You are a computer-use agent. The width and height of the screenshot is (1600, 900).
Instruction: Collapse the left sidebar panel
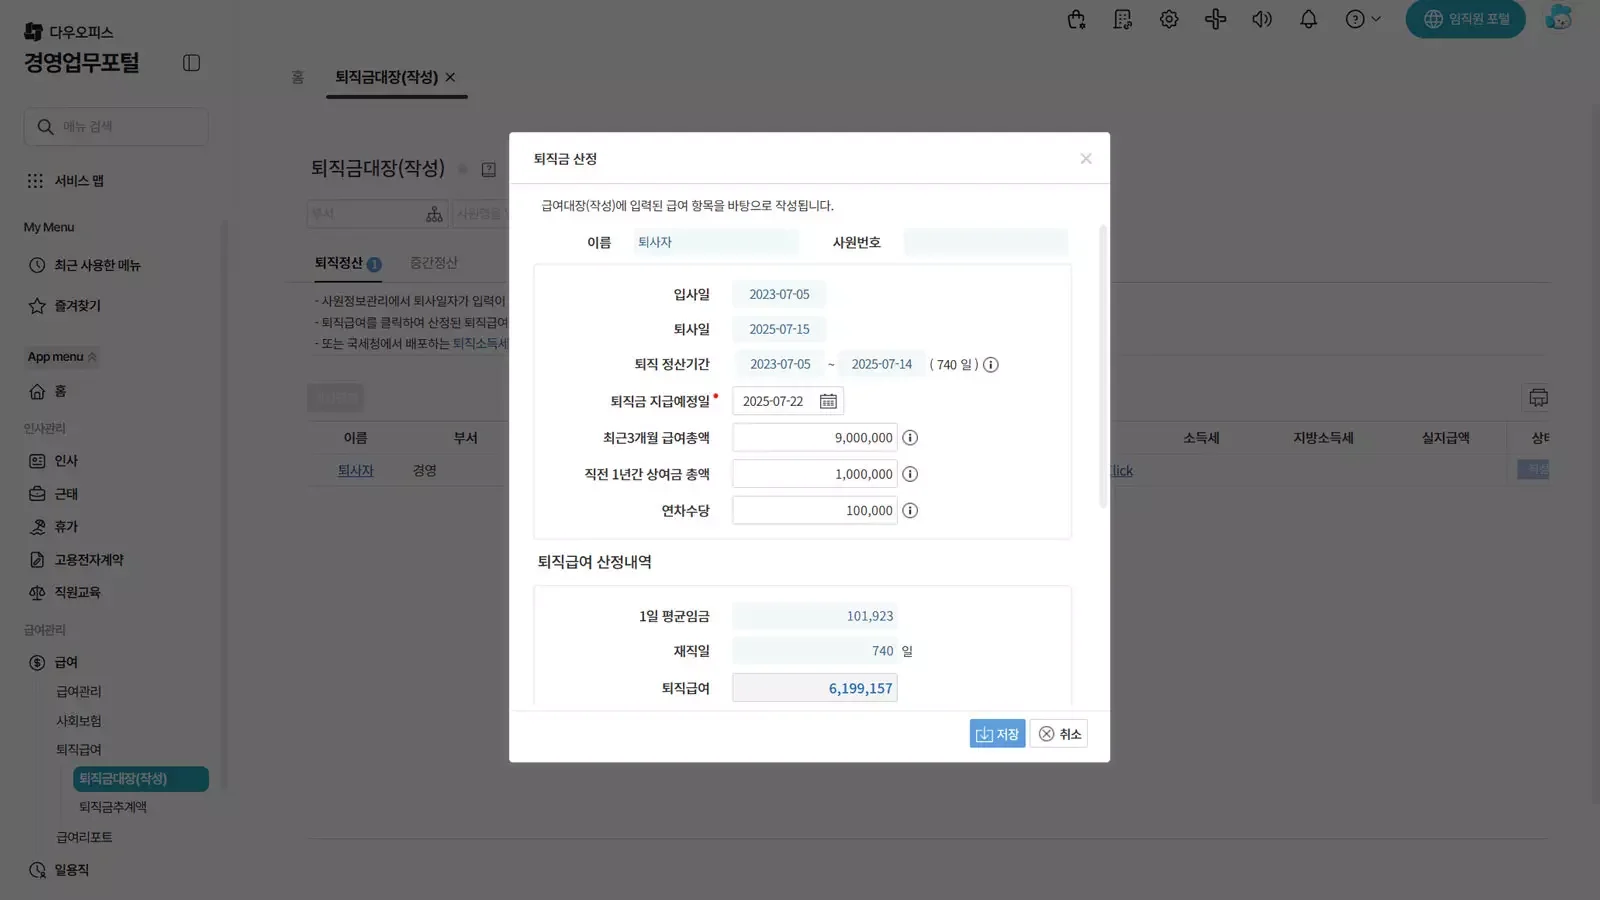190,62
